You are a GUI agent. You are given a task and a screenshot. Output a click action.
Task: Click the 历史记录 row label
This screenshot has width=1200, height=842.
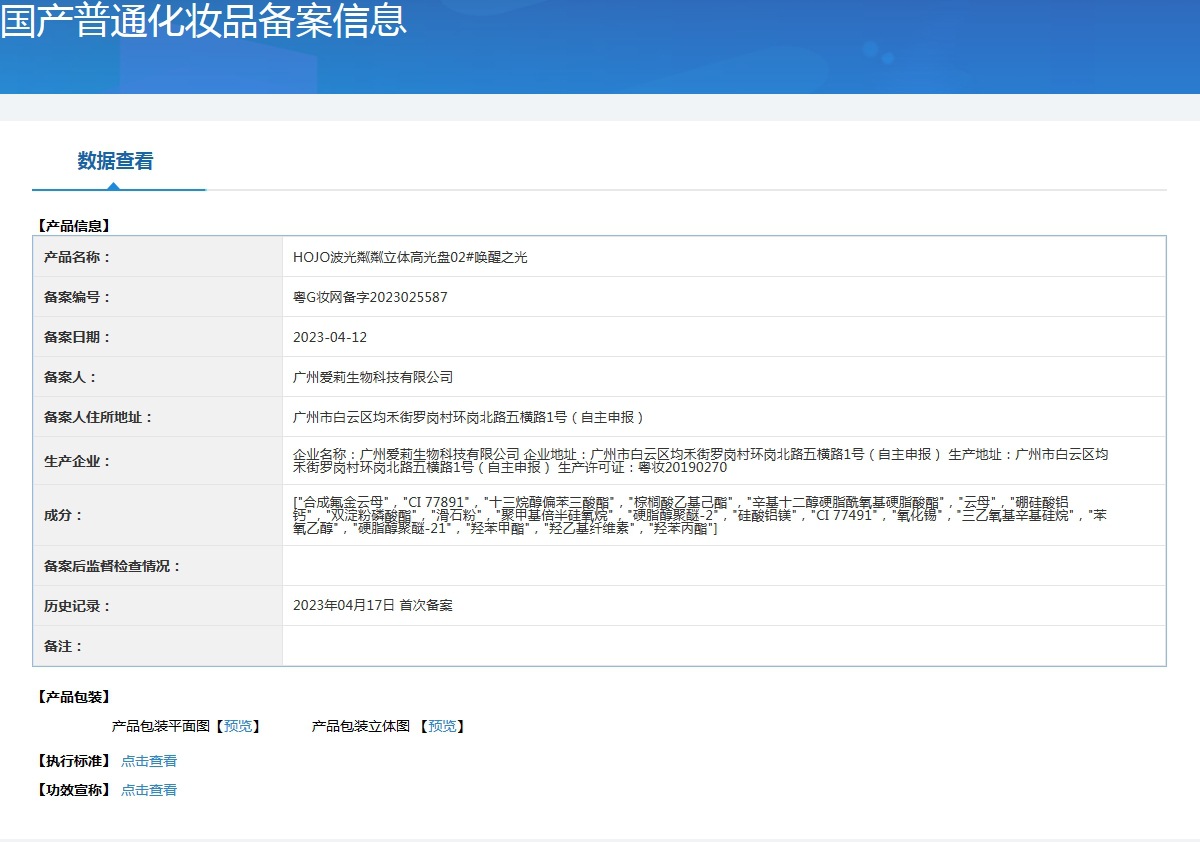coord(77,606)
